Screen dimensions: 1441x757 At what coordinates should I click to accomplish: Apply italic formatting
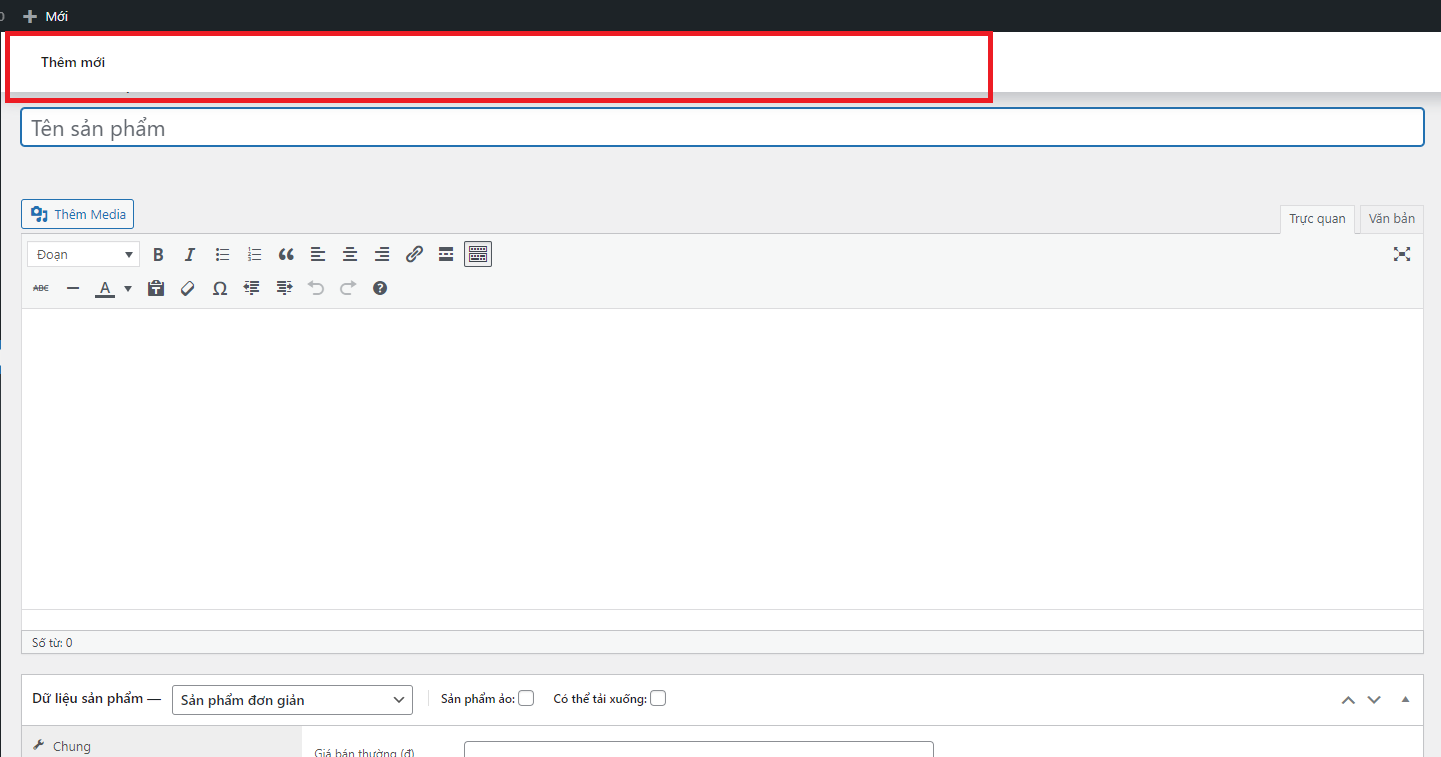tap(190, 255)
